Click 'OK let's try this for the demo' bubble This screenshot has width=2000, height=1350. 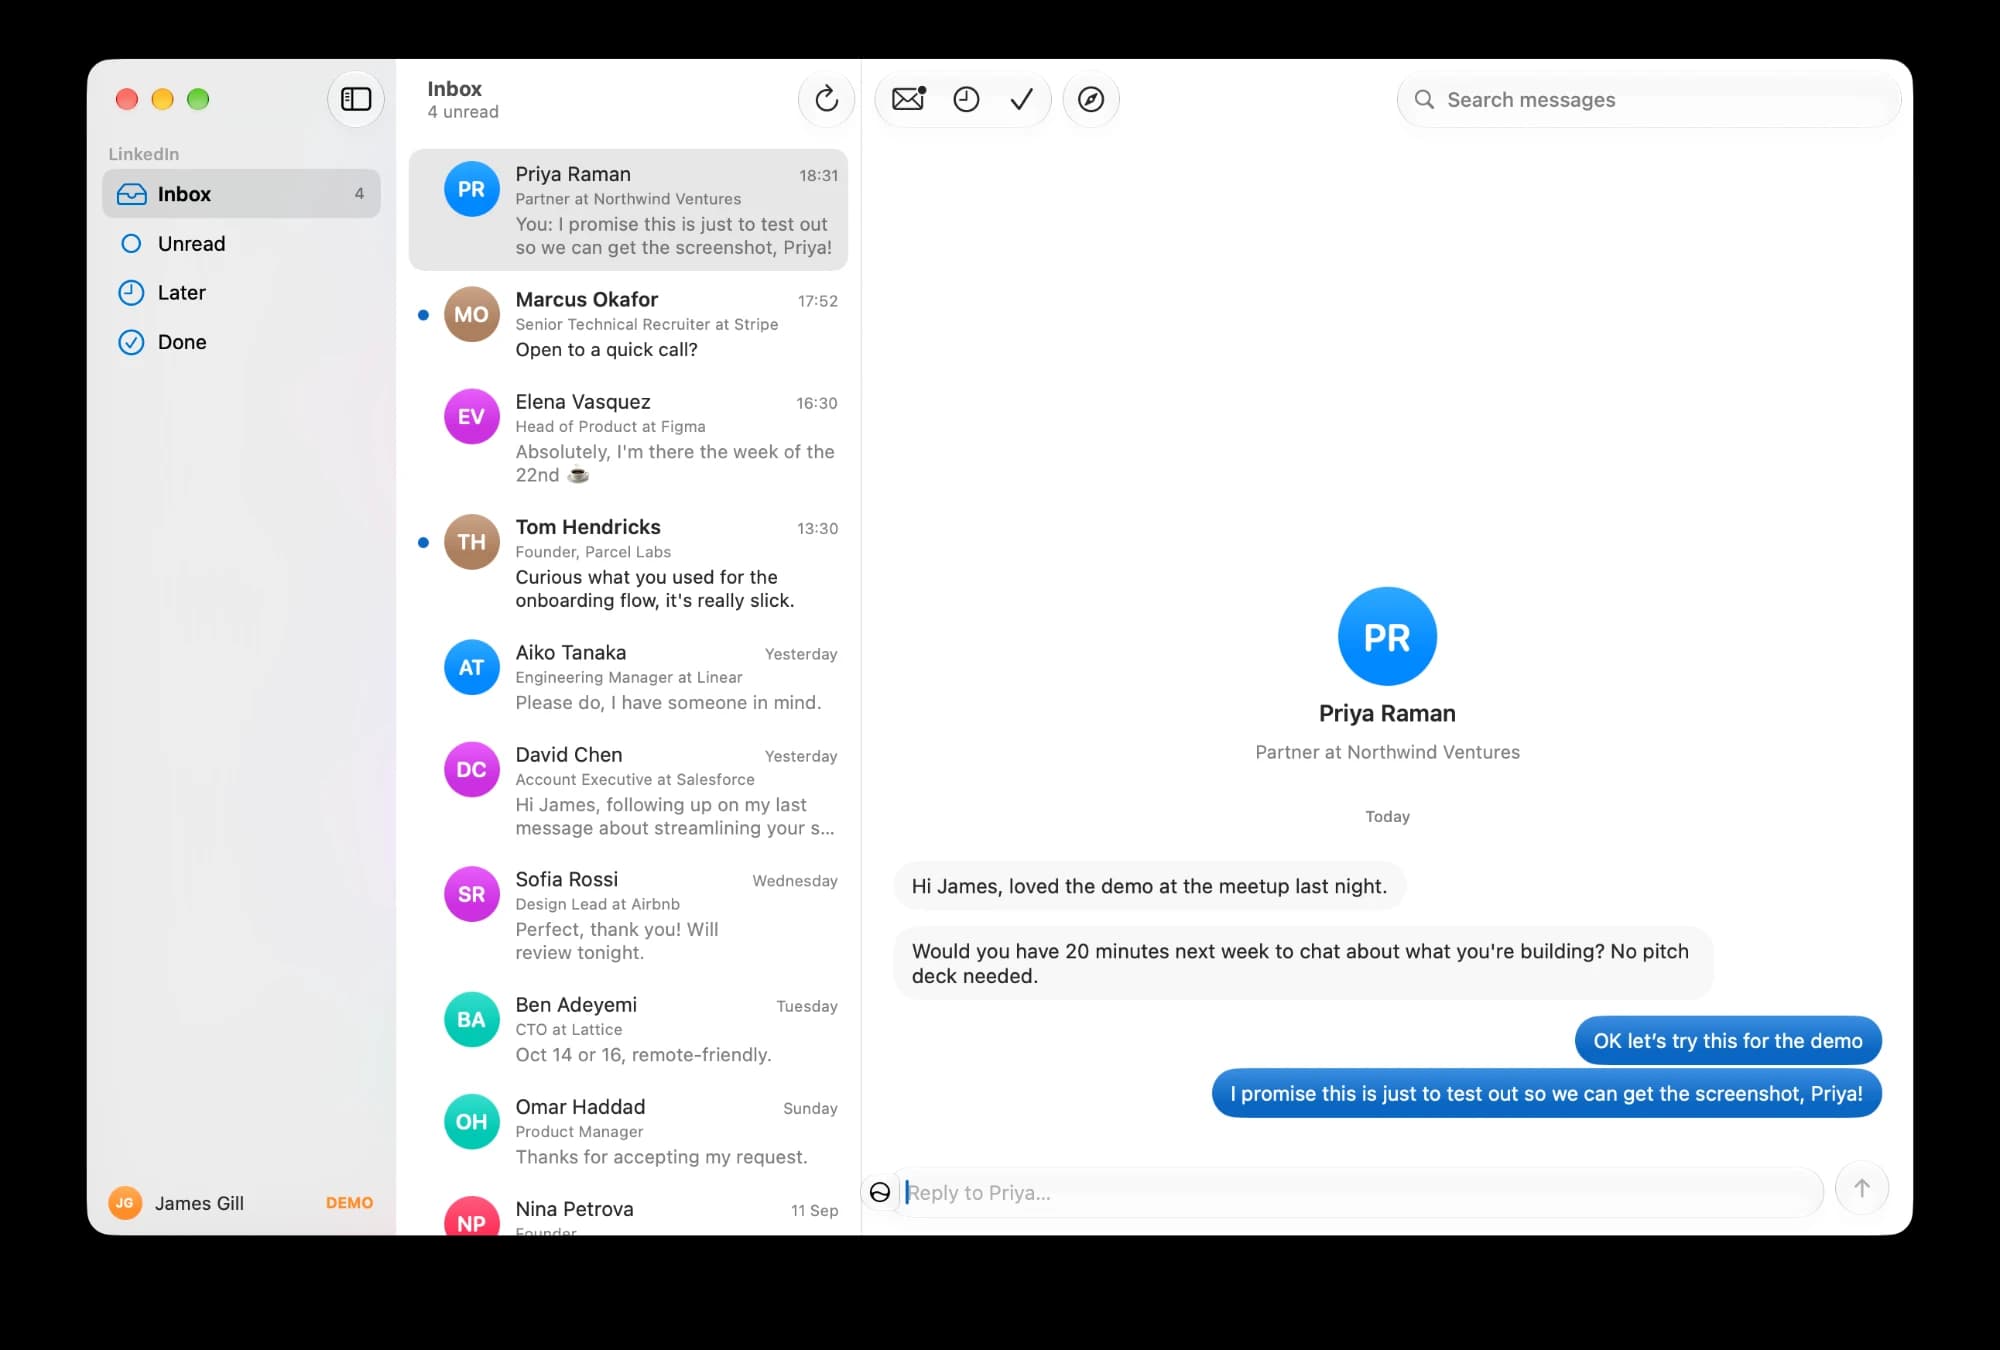1727,1041
